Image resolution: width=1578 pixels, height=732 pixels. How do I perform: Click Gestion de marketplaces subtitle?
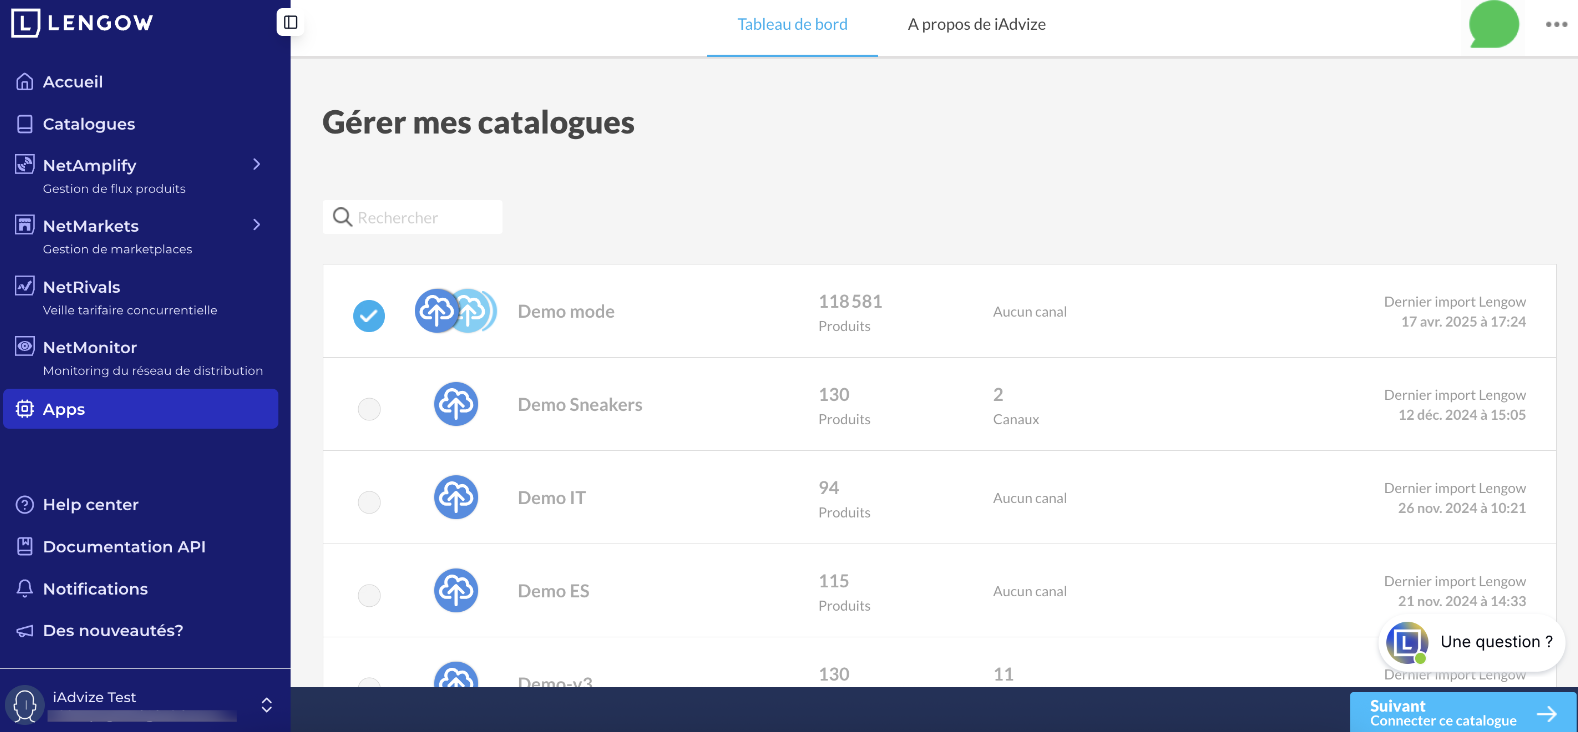(117, 249)
